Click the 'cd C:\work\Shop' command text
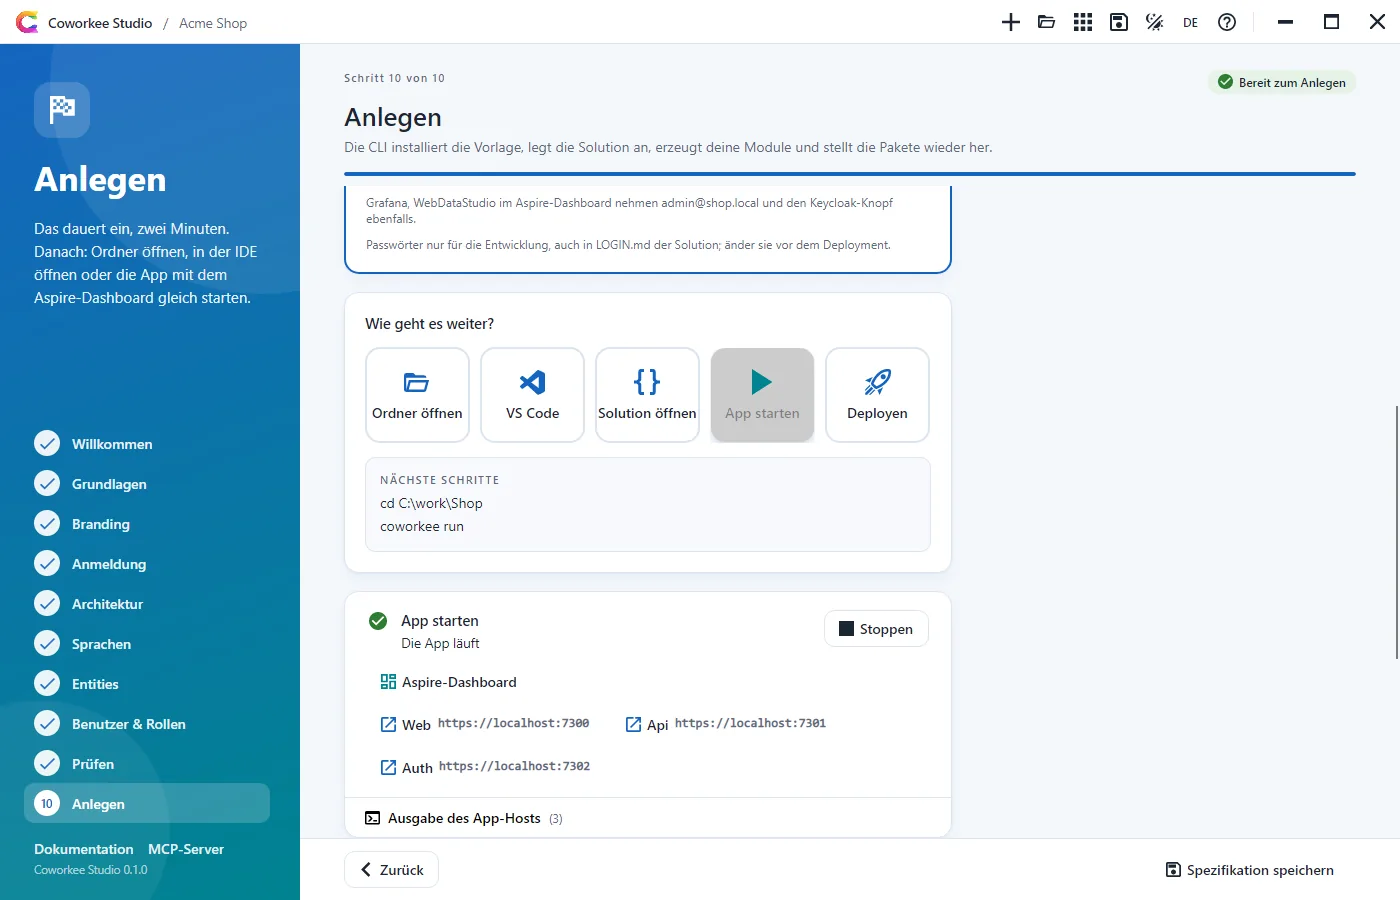This screenshot has height=900, width=1400. point(431,503)
